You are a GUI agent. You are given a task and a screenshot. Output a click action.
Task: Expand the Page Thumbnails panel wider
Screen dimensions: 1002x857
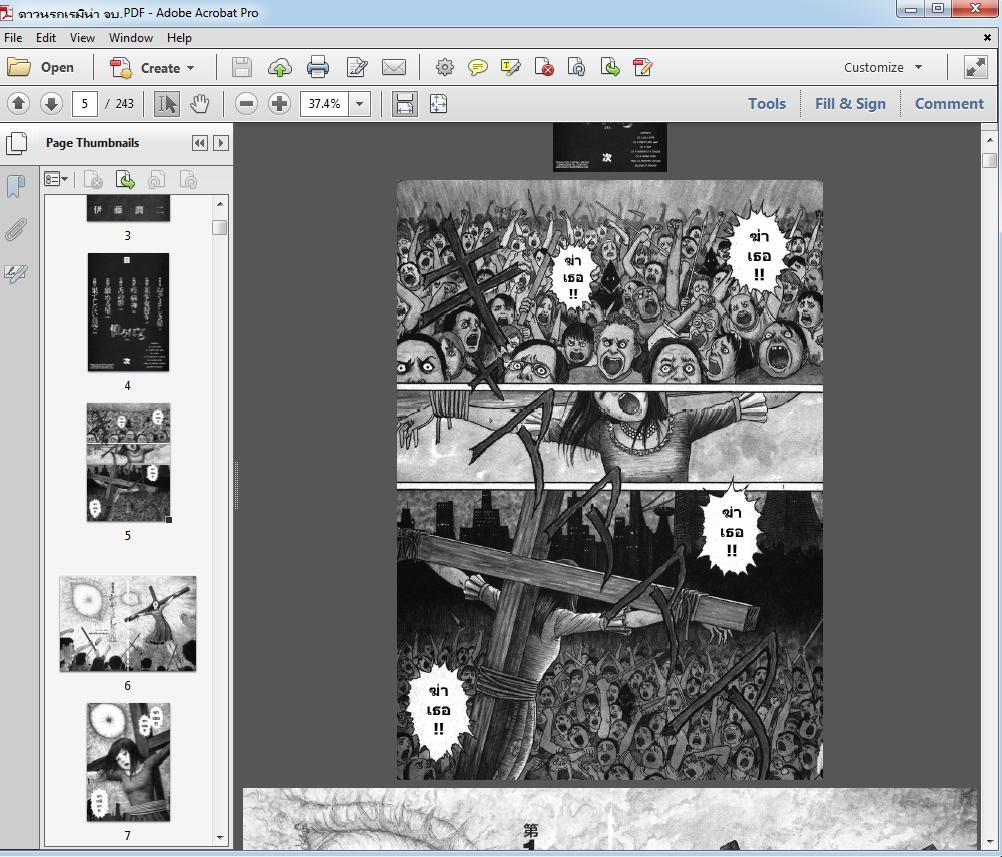[220, 143]
